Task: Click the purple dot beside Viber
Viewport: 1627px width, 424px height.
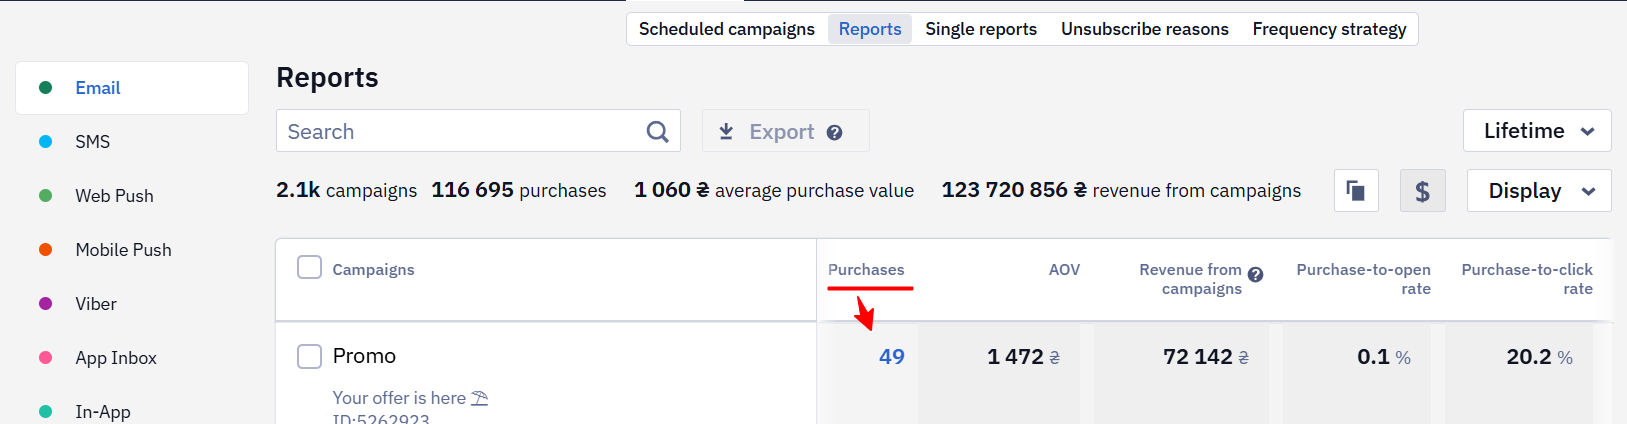Action: [45, 304]
